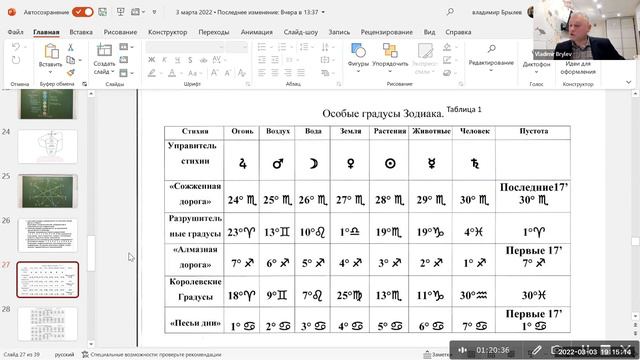Switch to the Вставка tab

pos(81,32)
